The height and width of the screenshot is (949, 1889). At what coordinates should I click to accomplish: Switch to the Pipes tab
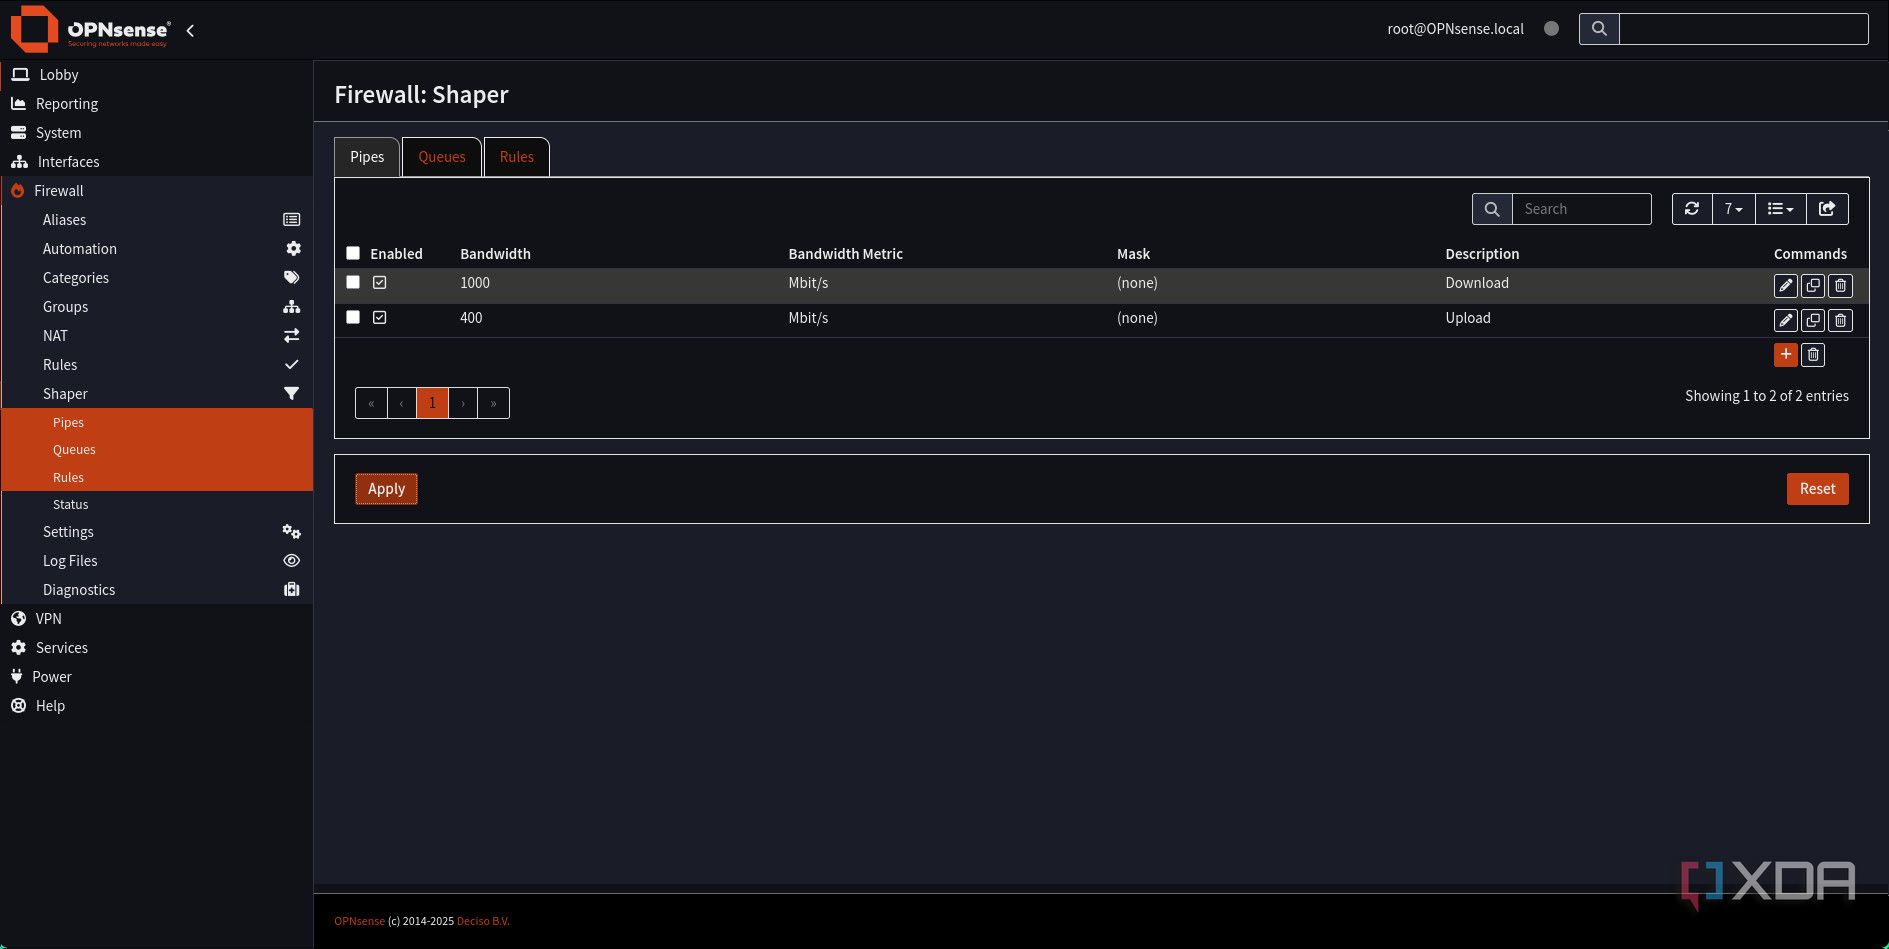367,157
